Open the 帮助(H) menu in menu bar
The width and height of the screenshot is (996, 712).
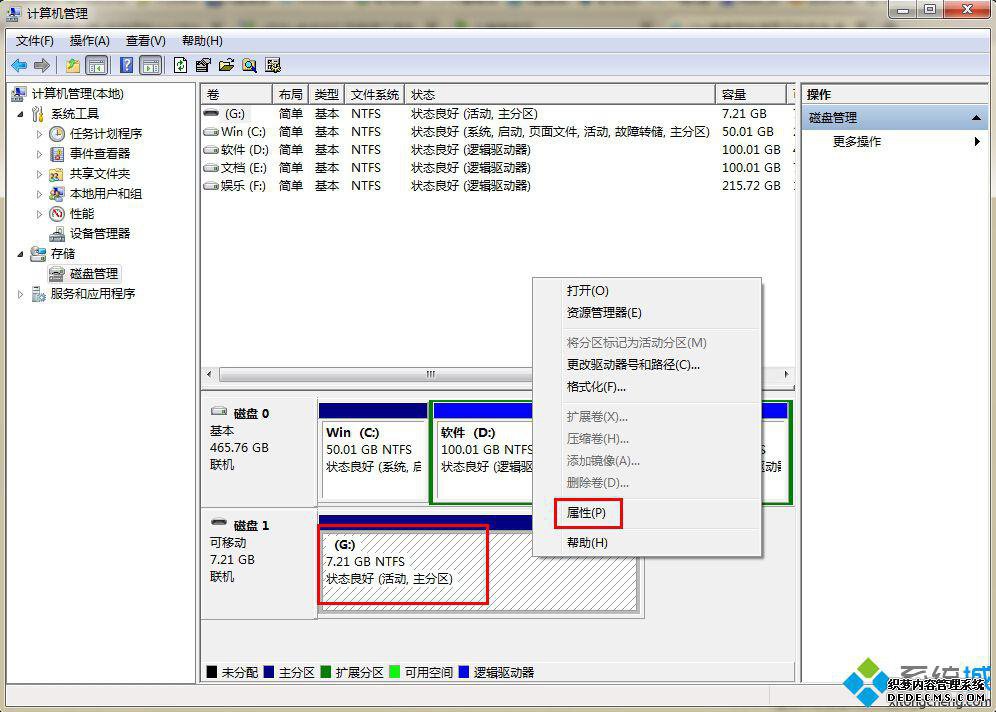pyautogui.click(x=202, y=41)
